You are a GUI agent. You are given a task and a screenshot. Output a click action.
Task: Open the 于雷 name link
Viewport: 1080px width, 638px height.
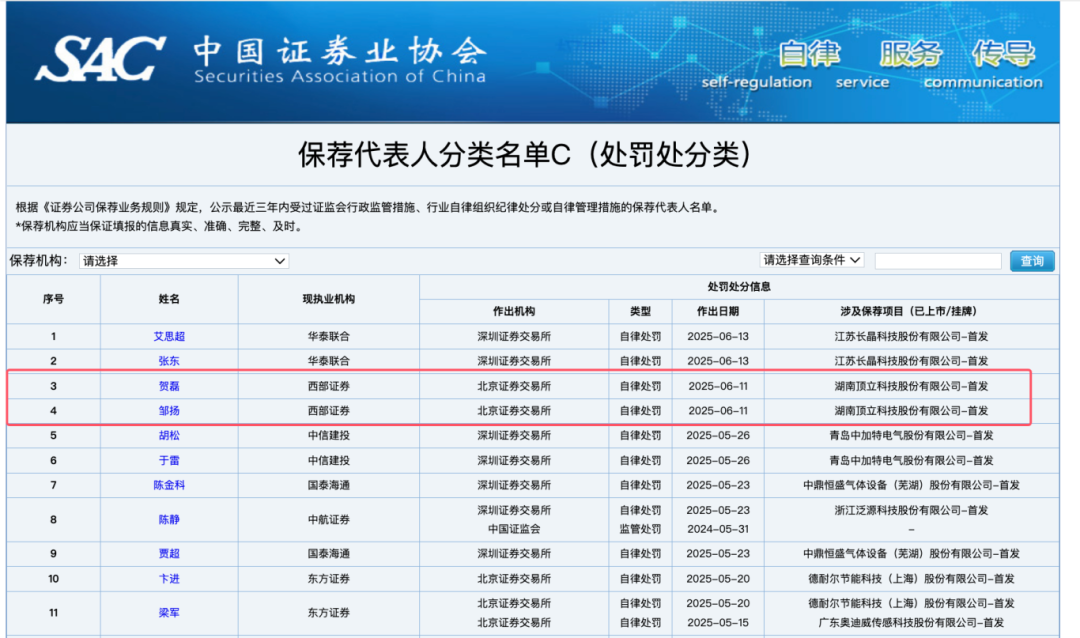[169, 460]
